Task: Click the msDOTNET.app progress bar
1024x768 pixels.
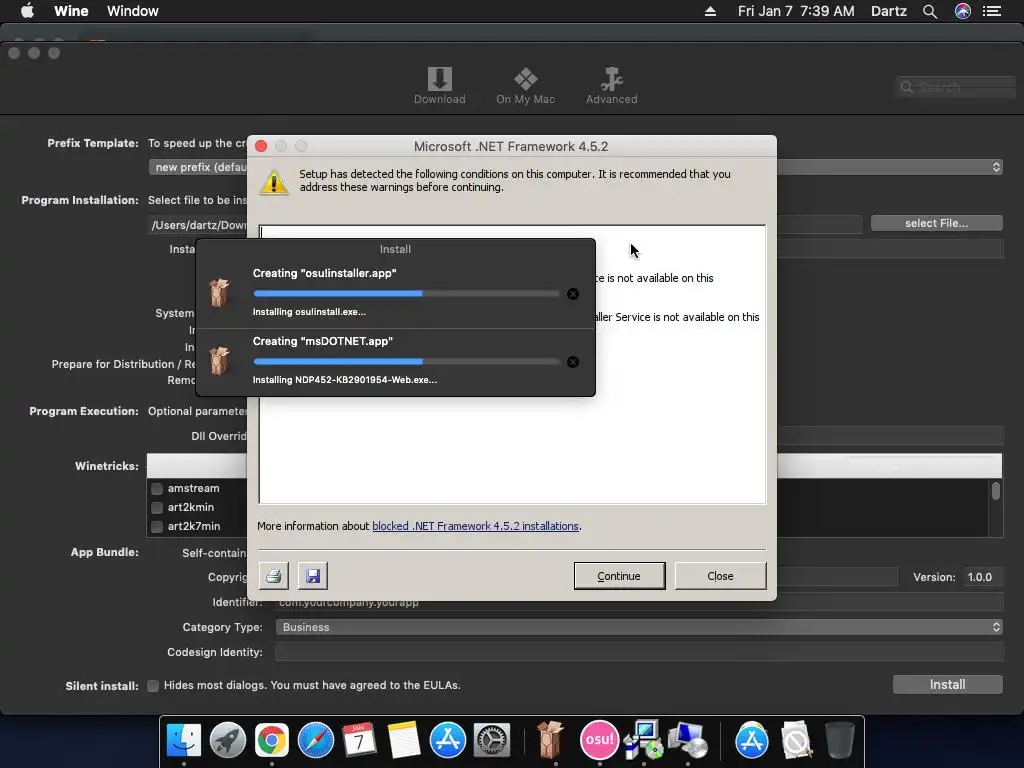Action: point(406,362)
